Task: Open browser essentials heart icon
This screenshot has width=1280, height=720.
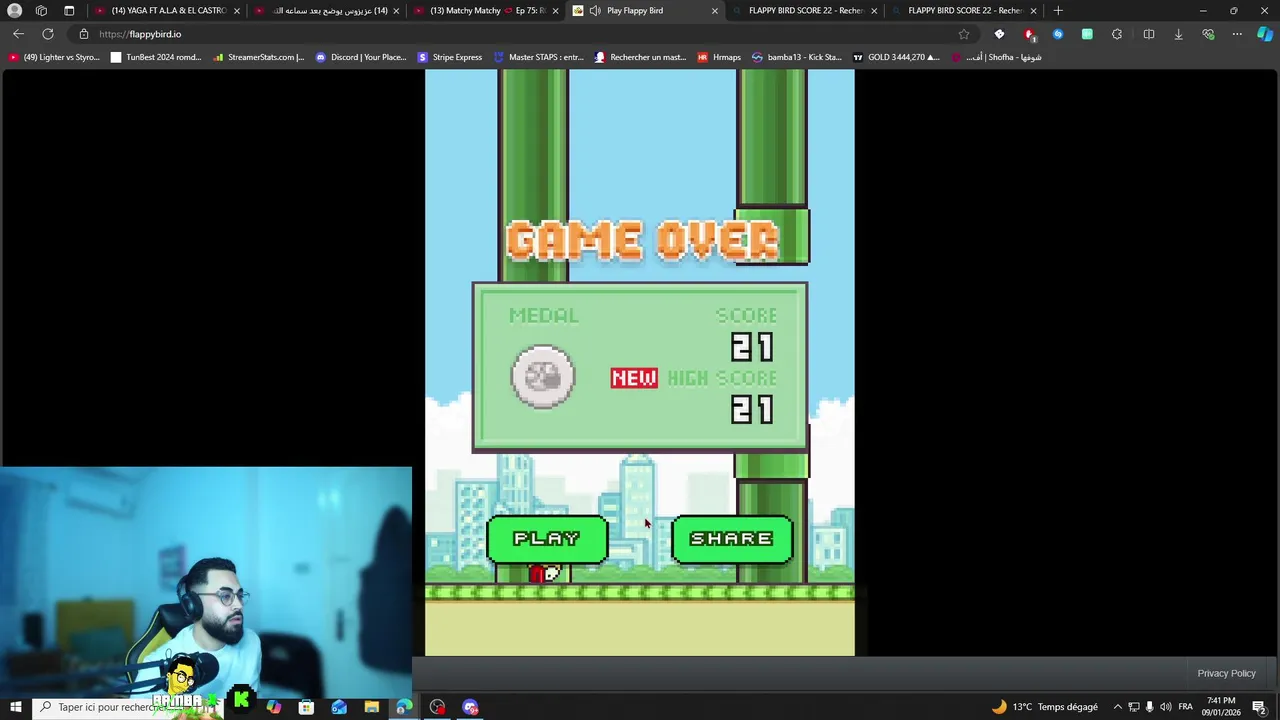Action: (x=1208, y=34)
